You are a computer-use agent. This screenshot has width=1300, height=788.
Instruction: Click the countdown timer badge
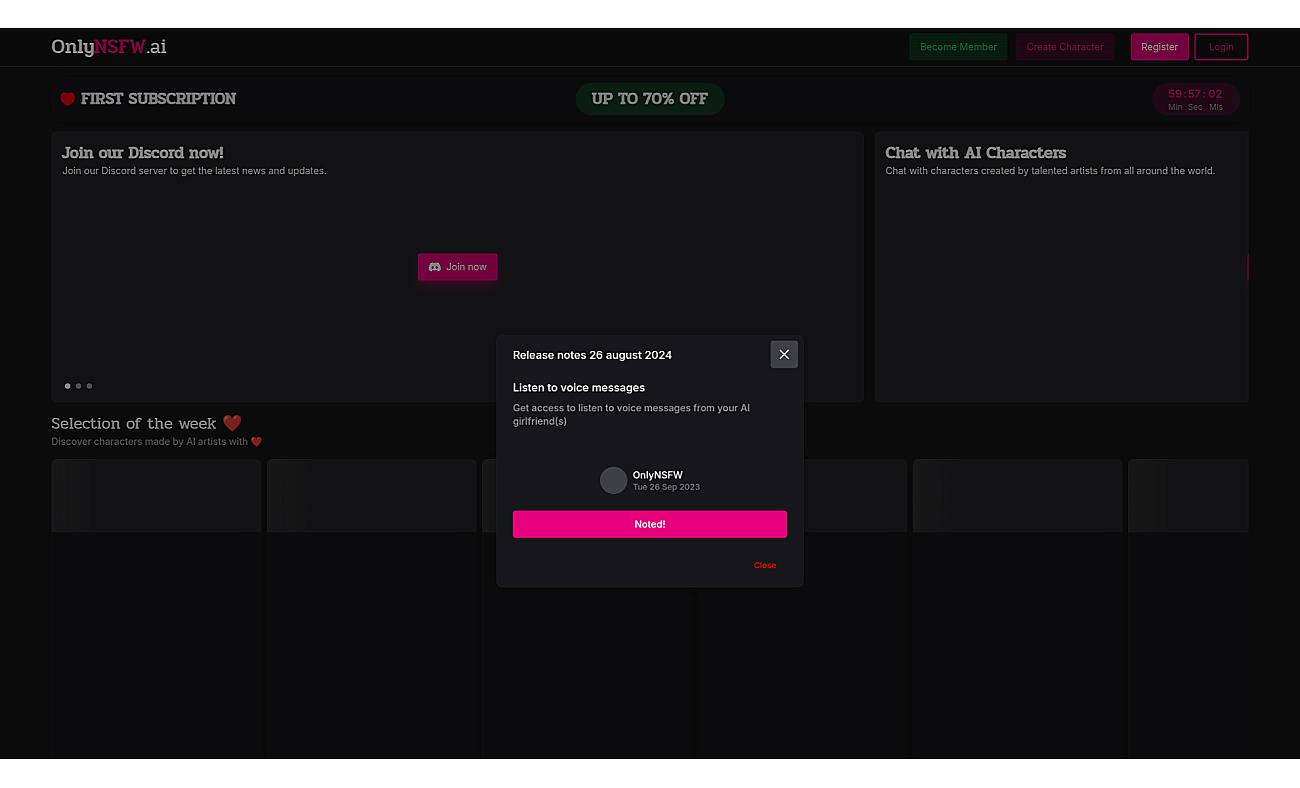[x=1195, y=99]
